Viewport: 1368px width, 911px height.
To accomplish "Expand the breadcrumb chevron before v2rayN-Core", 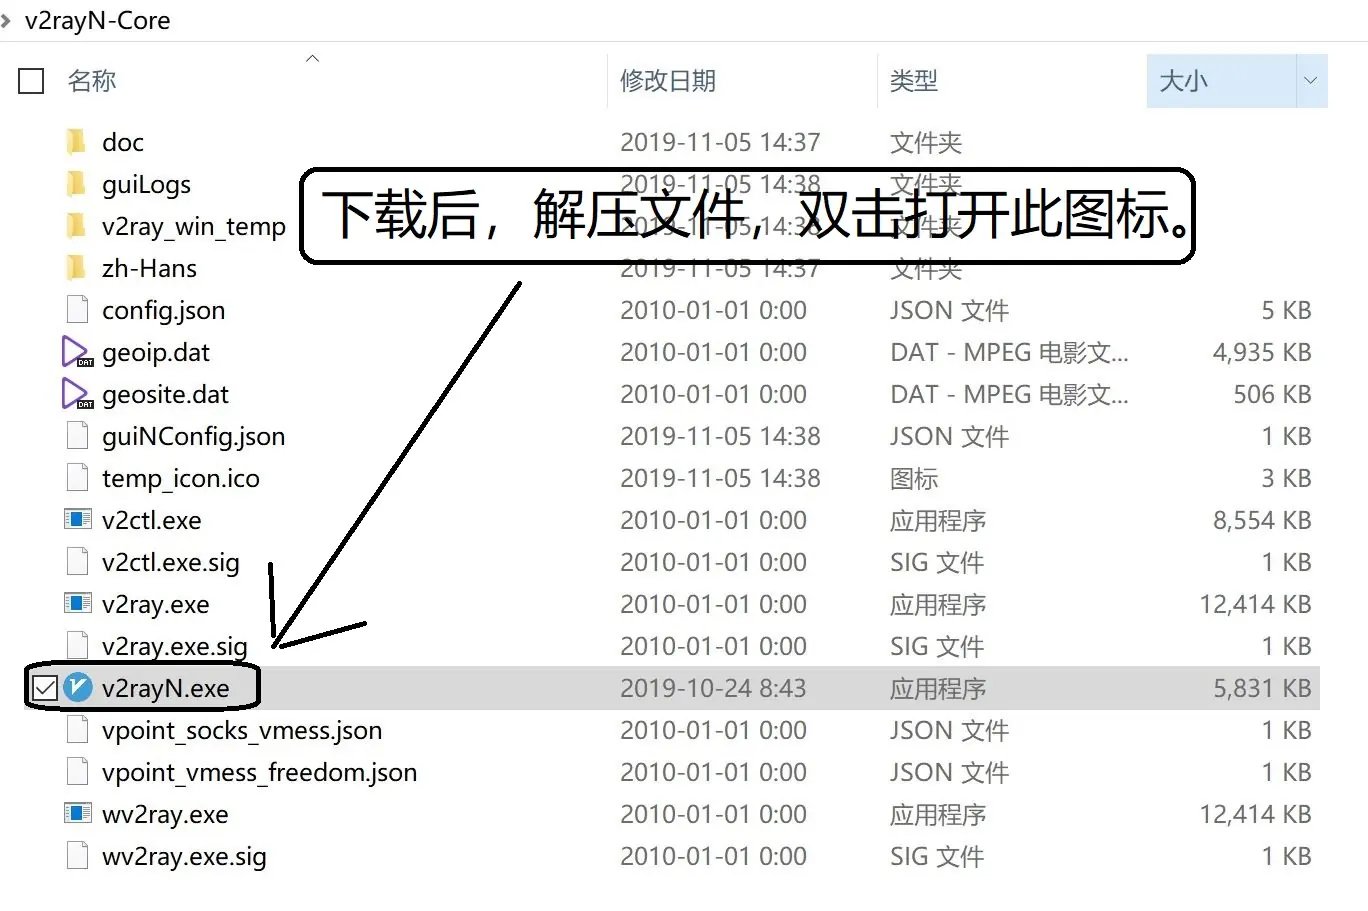I will coord(6,21).
